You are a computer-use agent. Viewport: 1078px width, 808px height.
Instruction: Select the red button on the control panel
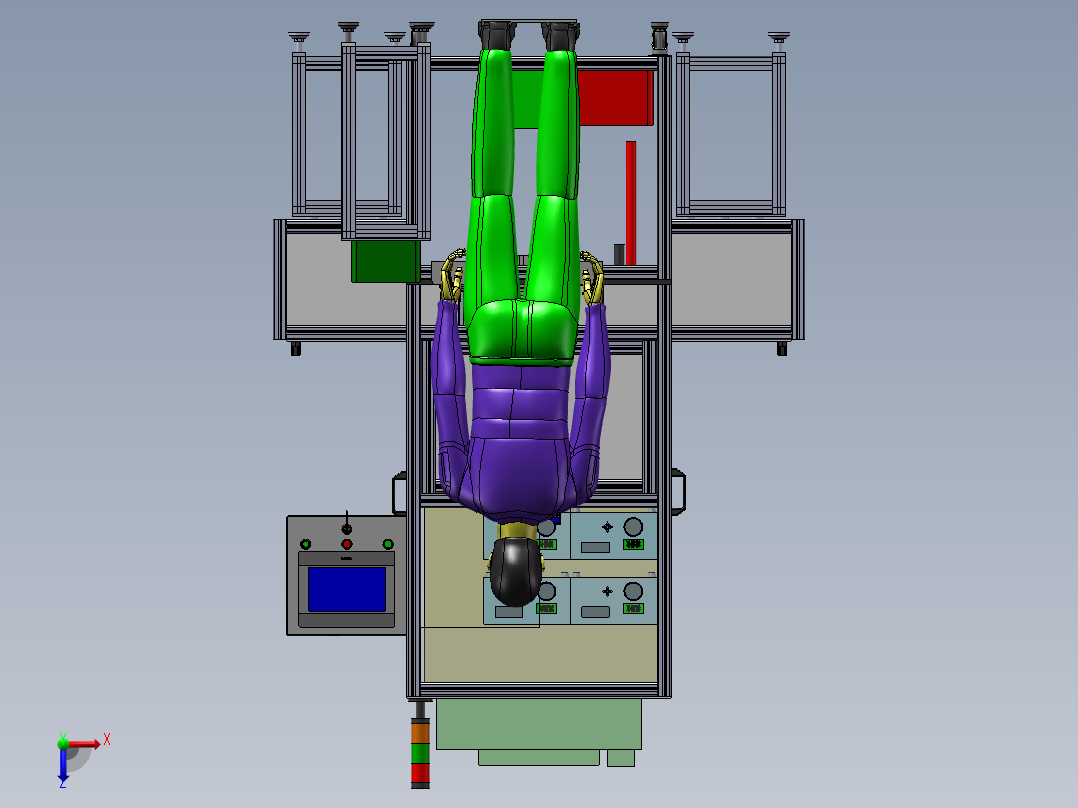[346, 544]
